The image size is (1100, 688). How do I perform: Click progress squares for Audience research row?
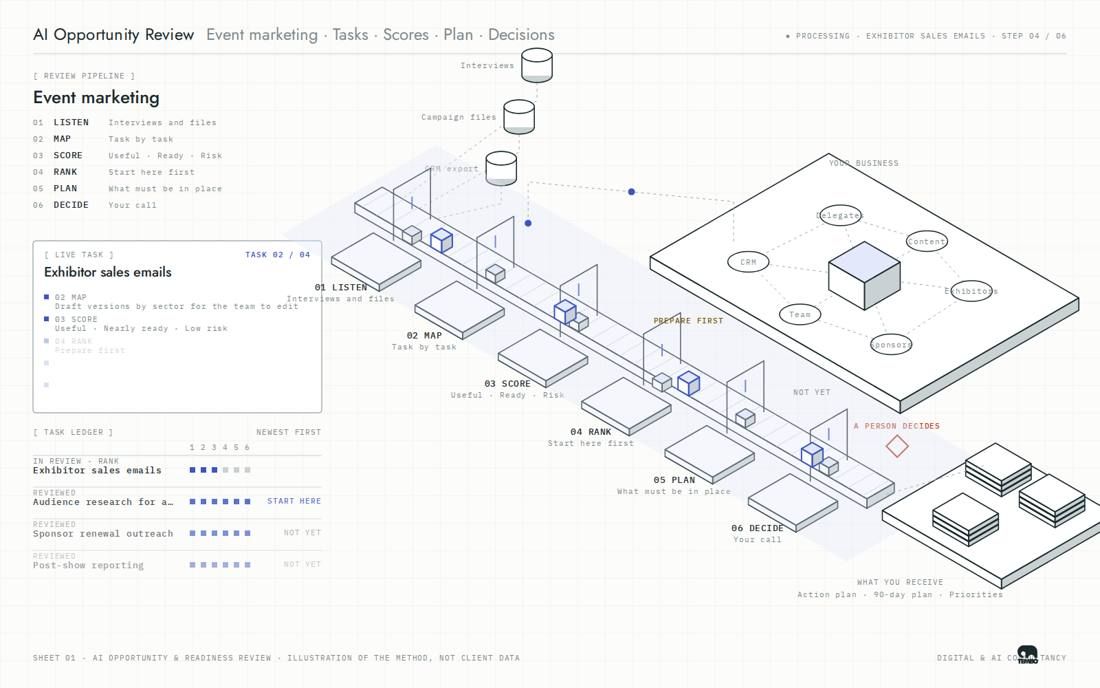(220, 501)
